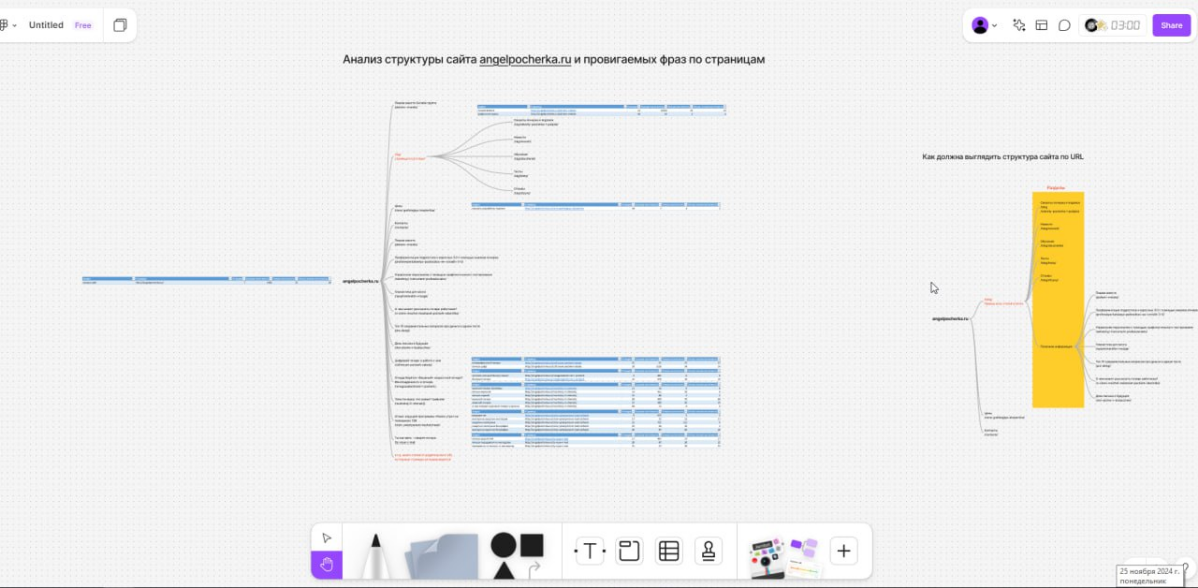Select the left mind map root angelpocherka.ru
Viewport: 1198px width, 588px height.
[361, 281]
